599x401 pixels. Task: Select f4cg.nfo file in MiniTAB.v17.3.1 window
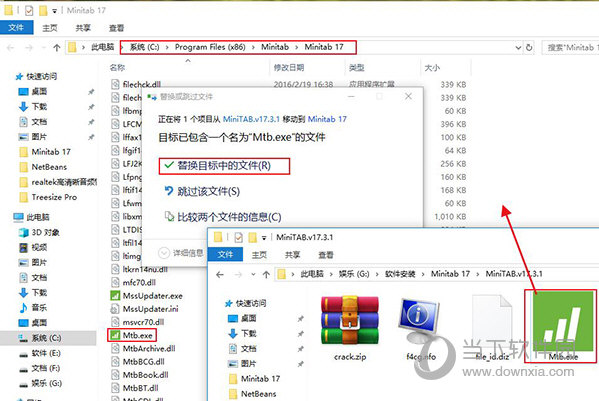tap(420, 330)
